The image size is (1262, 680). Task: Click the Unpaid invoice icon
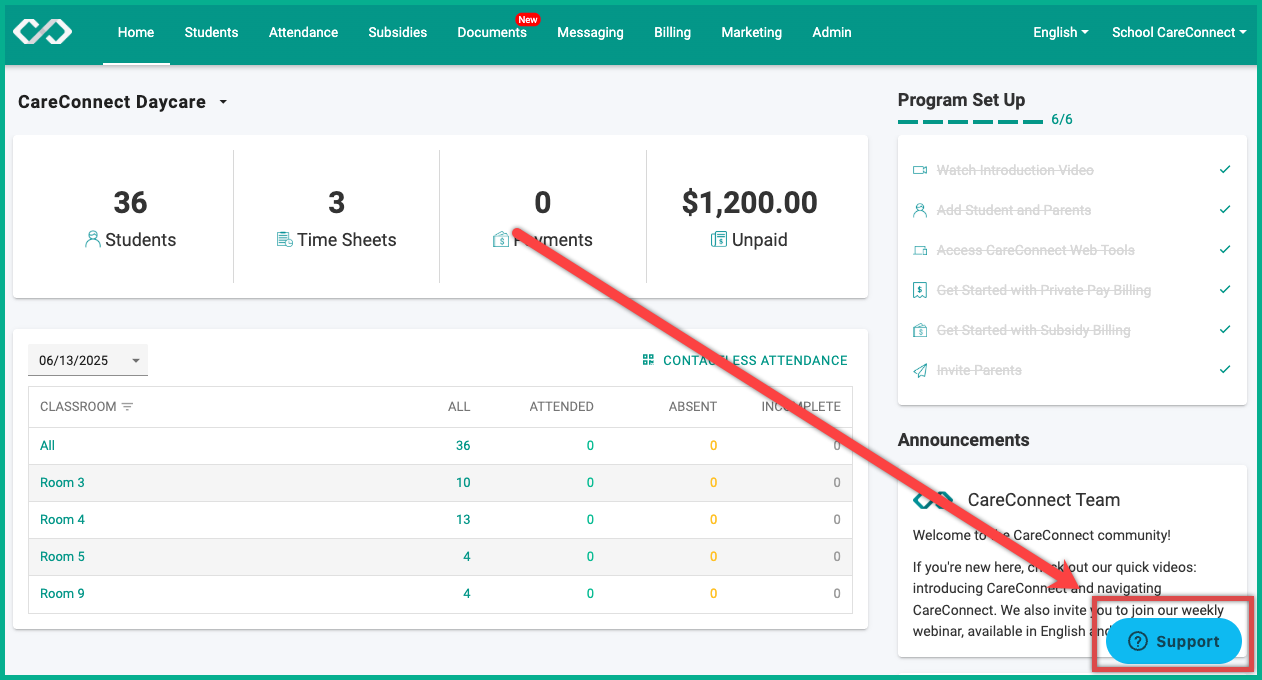click(719, 240)
